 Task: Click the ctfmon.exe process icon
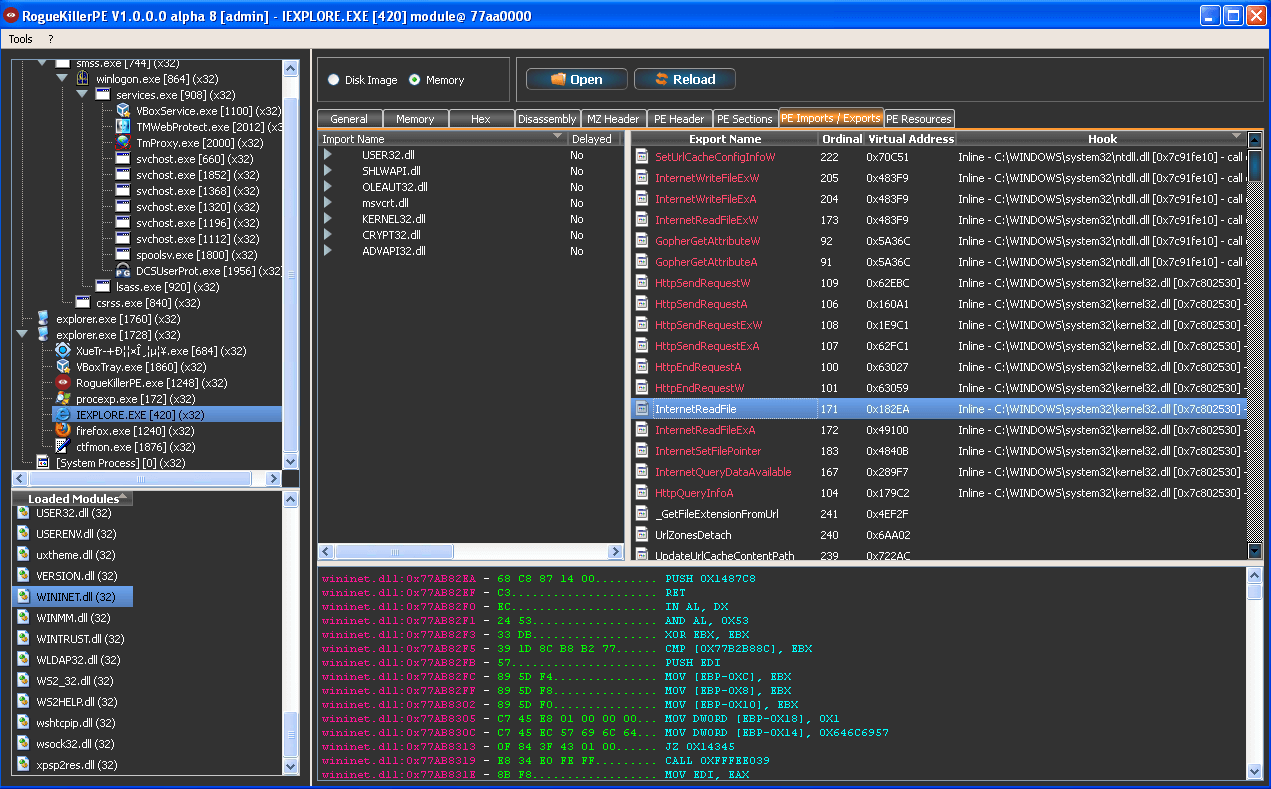(63, 447)
